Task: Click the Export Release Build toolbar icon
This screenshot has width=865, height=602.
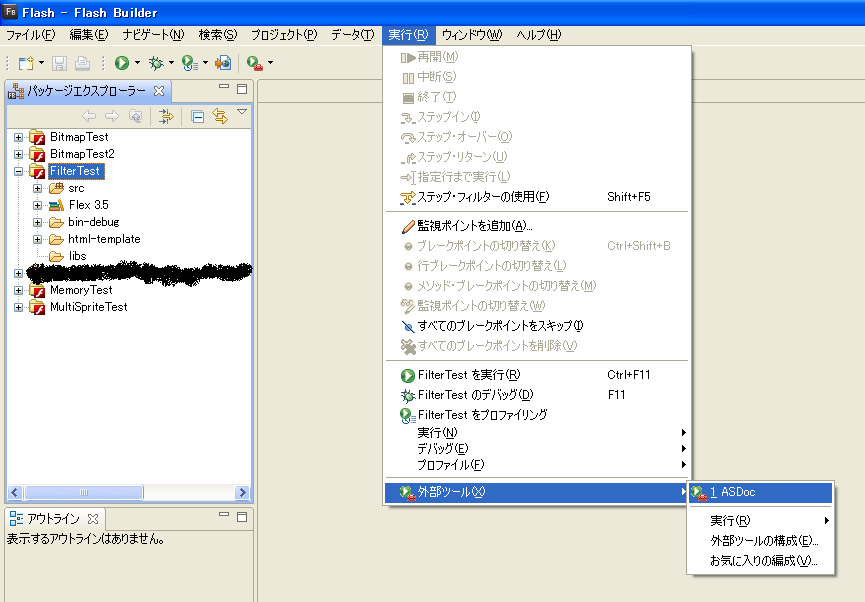Action: pyautogui.click(x=223, y=63)
